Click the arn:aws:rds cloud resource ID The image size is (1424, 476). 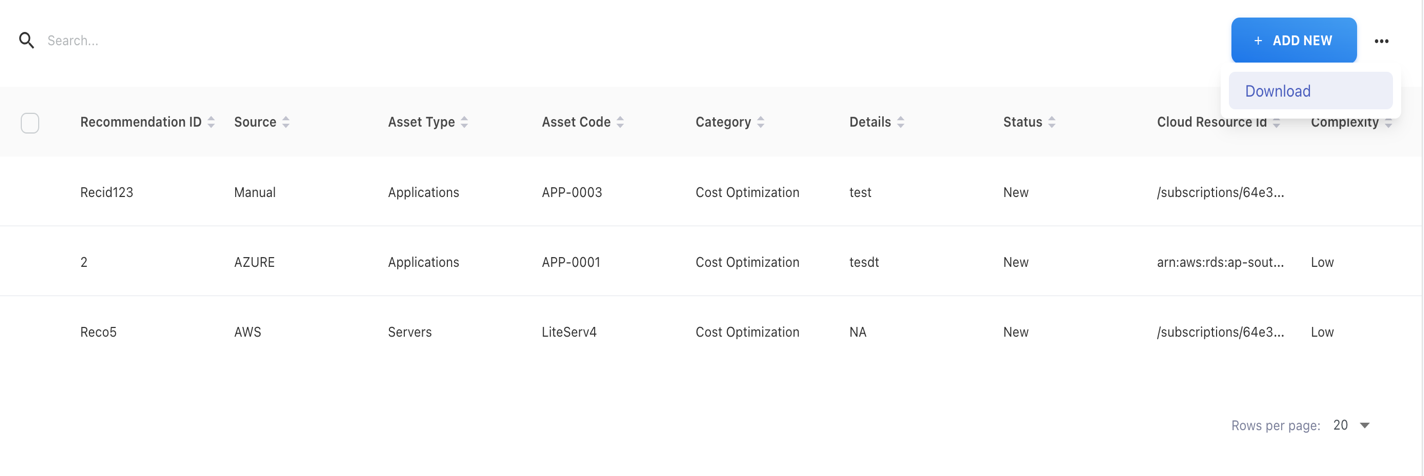tap(1220, 262)
